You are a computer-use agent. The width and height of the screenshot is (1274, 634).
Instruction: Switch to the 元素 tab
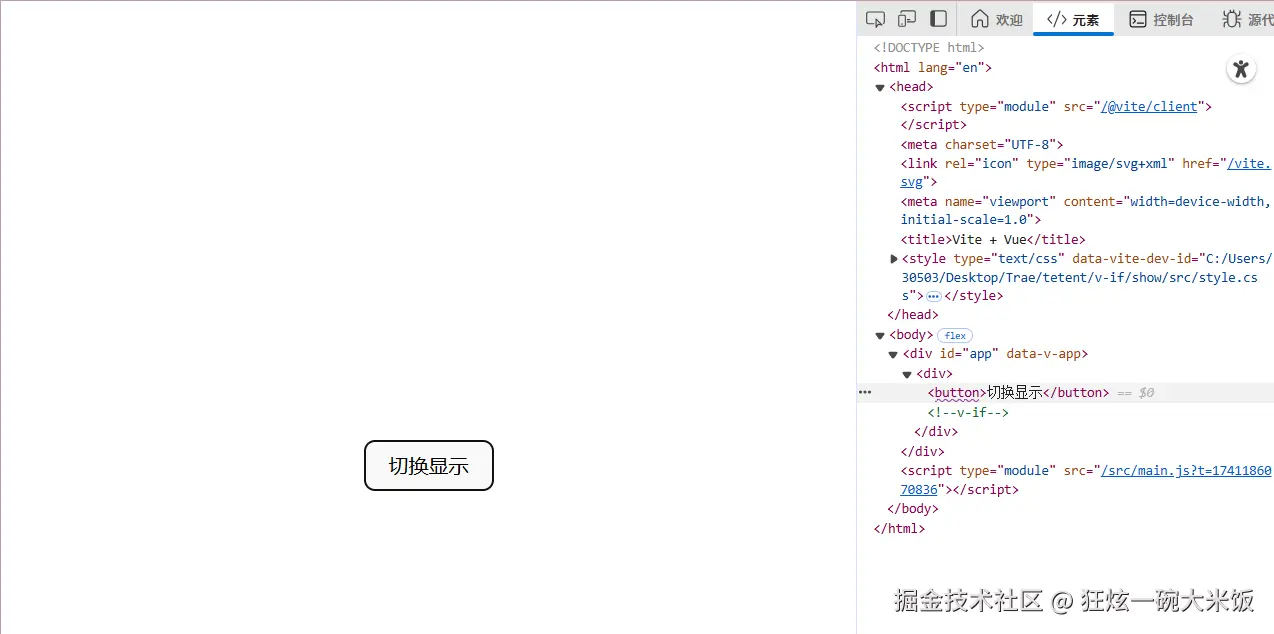(x=1073, y=19)
